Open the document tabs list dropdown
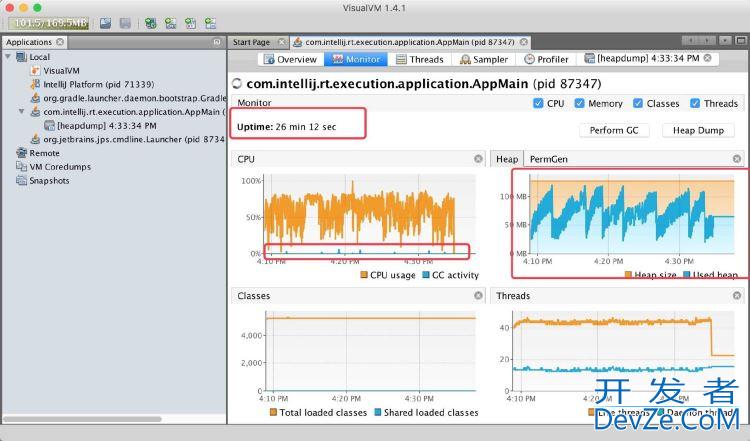This screenshot has width=750, height=441. 726,41
